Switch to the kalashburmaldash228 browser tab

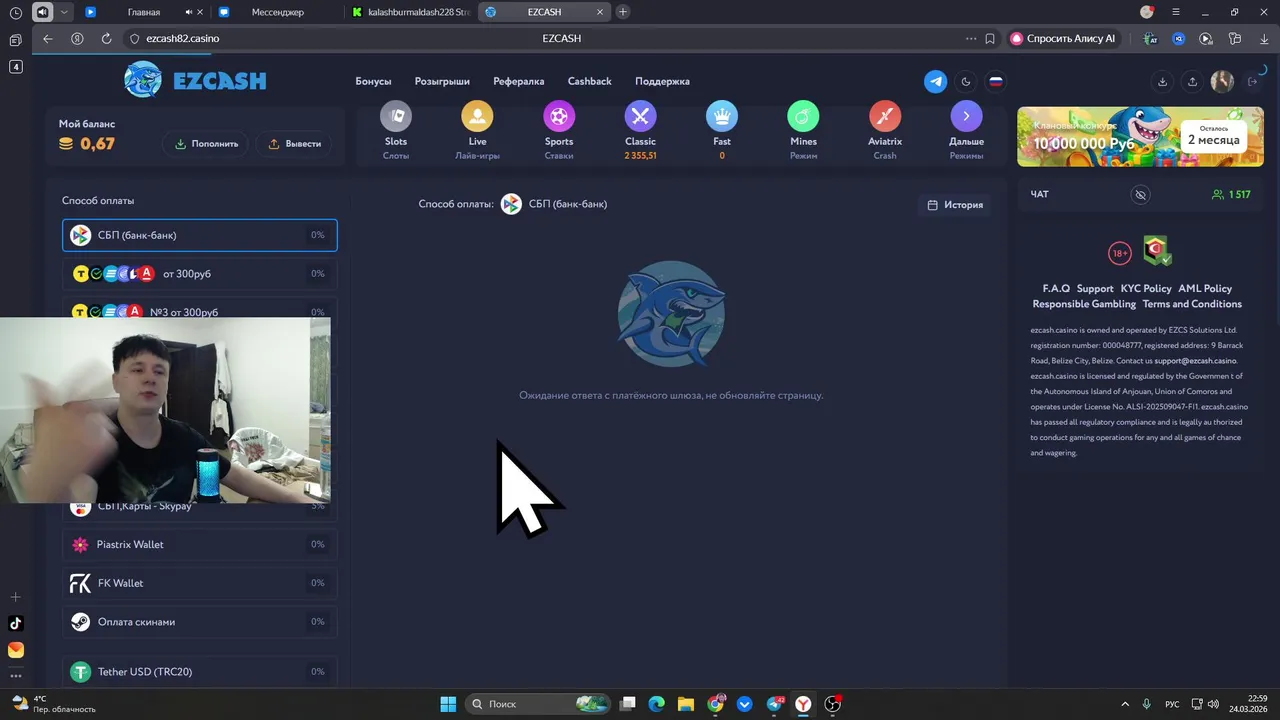click(x=410, y=12)
